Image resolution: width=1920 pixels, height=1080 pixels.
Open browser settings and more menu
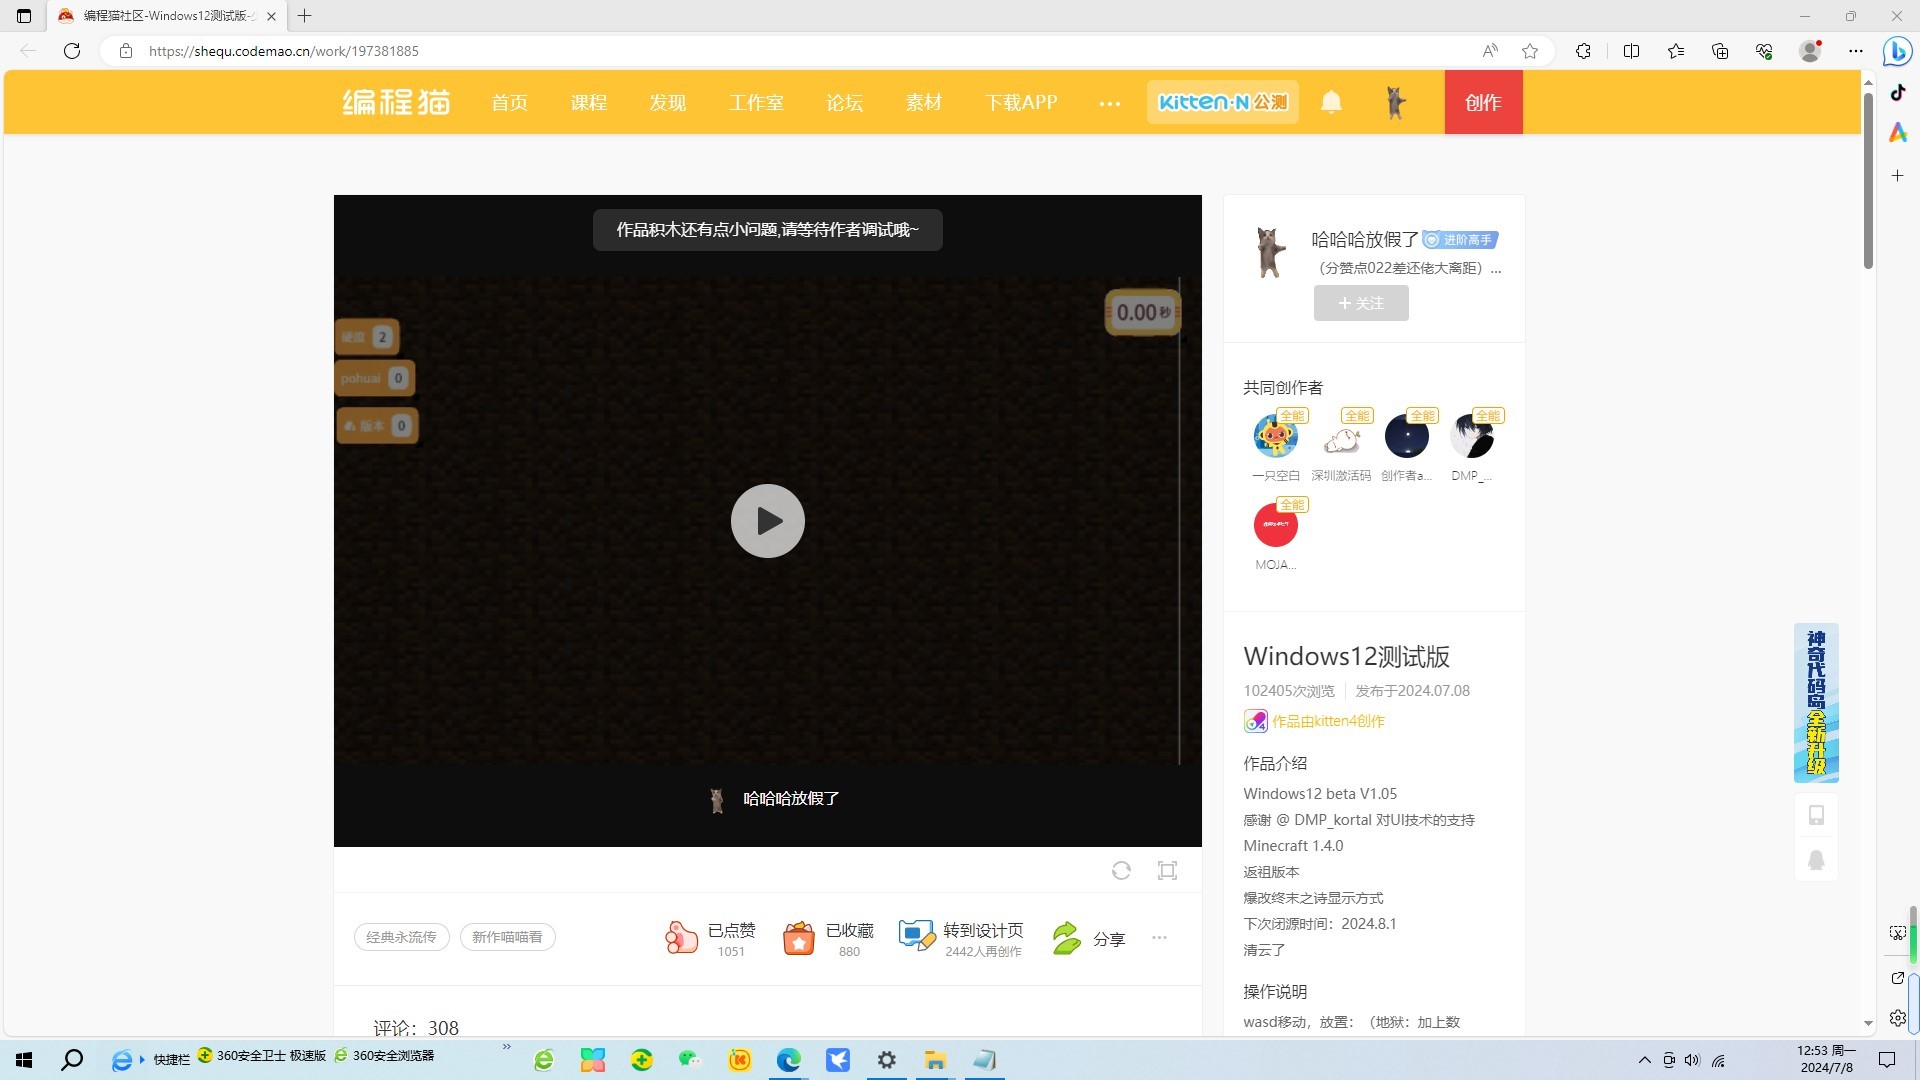coord(1856,51)
